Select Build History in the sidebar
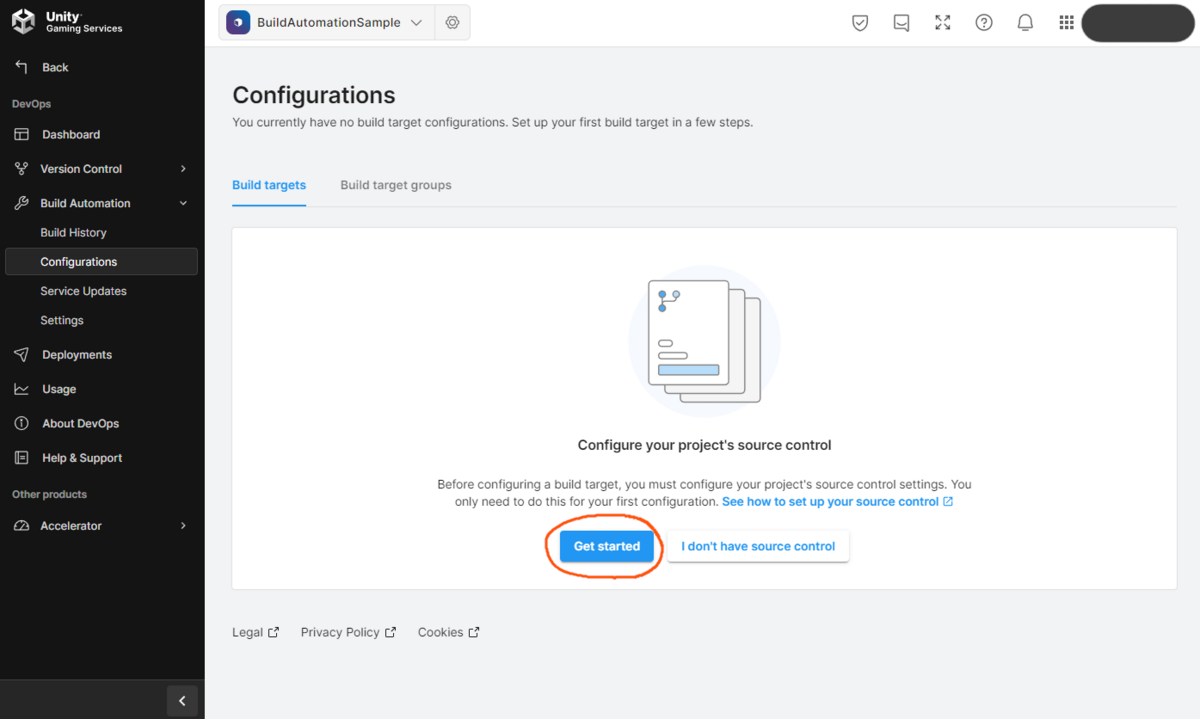The width and height of the screenshot is (1200, 719). coord(75,232)
